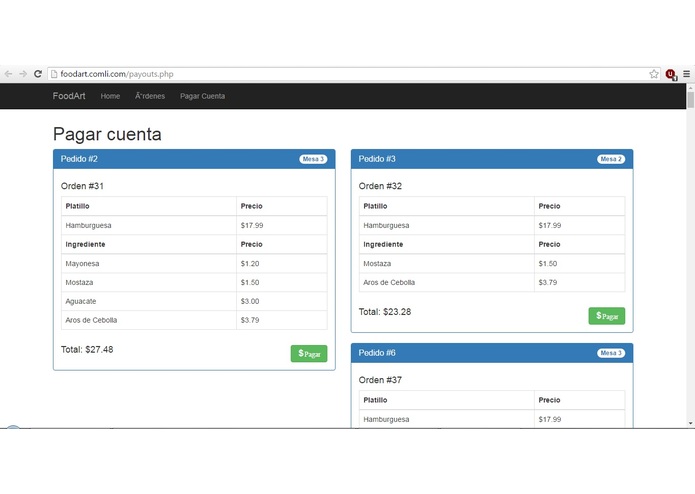The image size is (695, 494).
Task: Select the Orden #37 heading
Action: 380,380
